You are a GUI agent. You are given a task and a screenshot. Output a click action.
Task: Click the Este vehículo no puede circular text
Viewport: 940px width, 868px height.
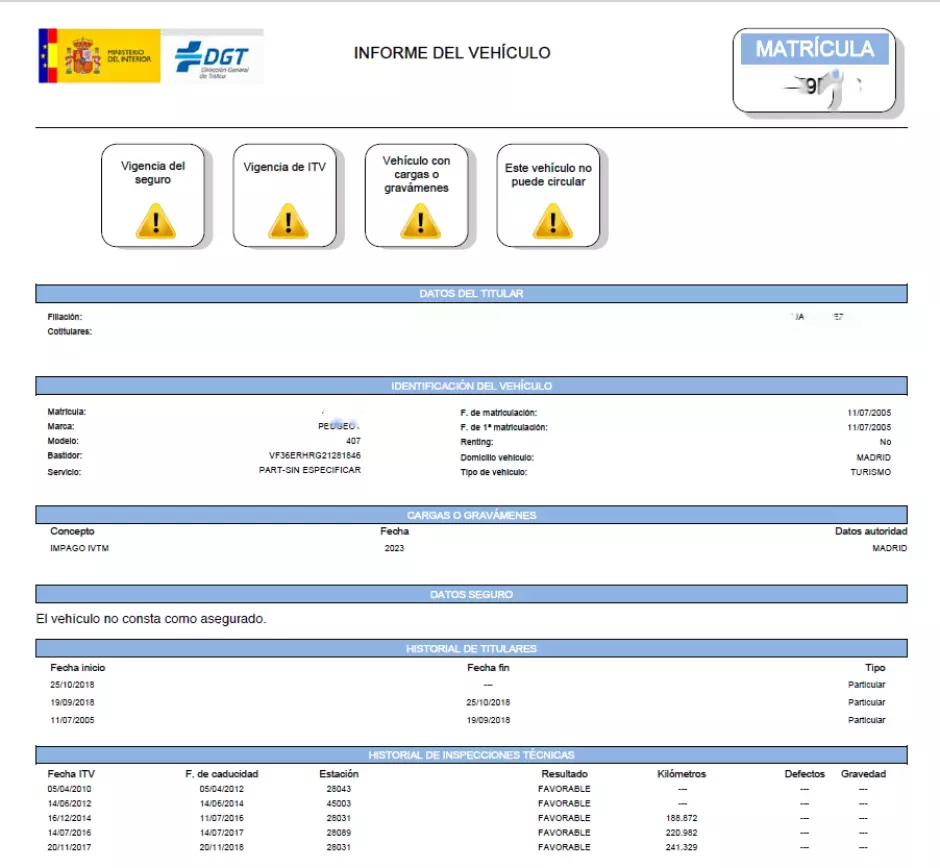[x=548, y=175]
